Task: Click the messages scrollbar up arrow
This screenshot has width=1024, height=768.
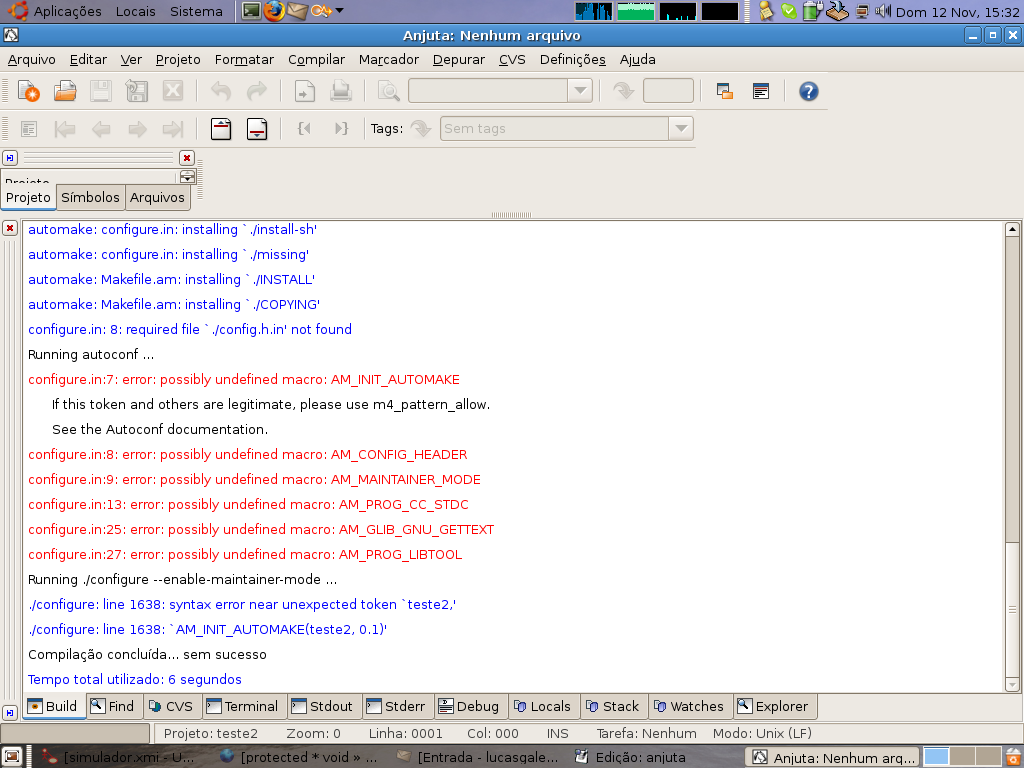Action: coord(1012,229)
